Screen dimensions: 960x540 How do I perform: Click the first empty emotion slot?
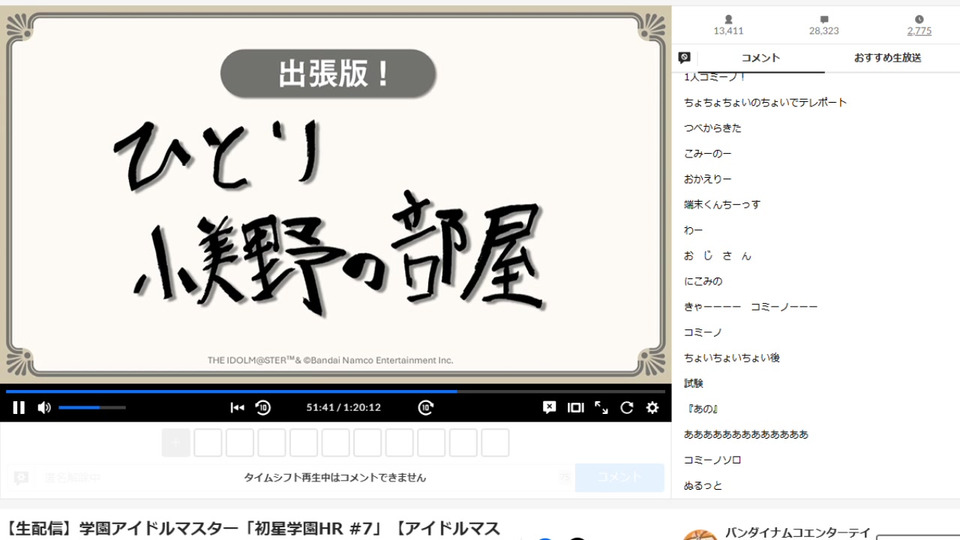[208, 443]
